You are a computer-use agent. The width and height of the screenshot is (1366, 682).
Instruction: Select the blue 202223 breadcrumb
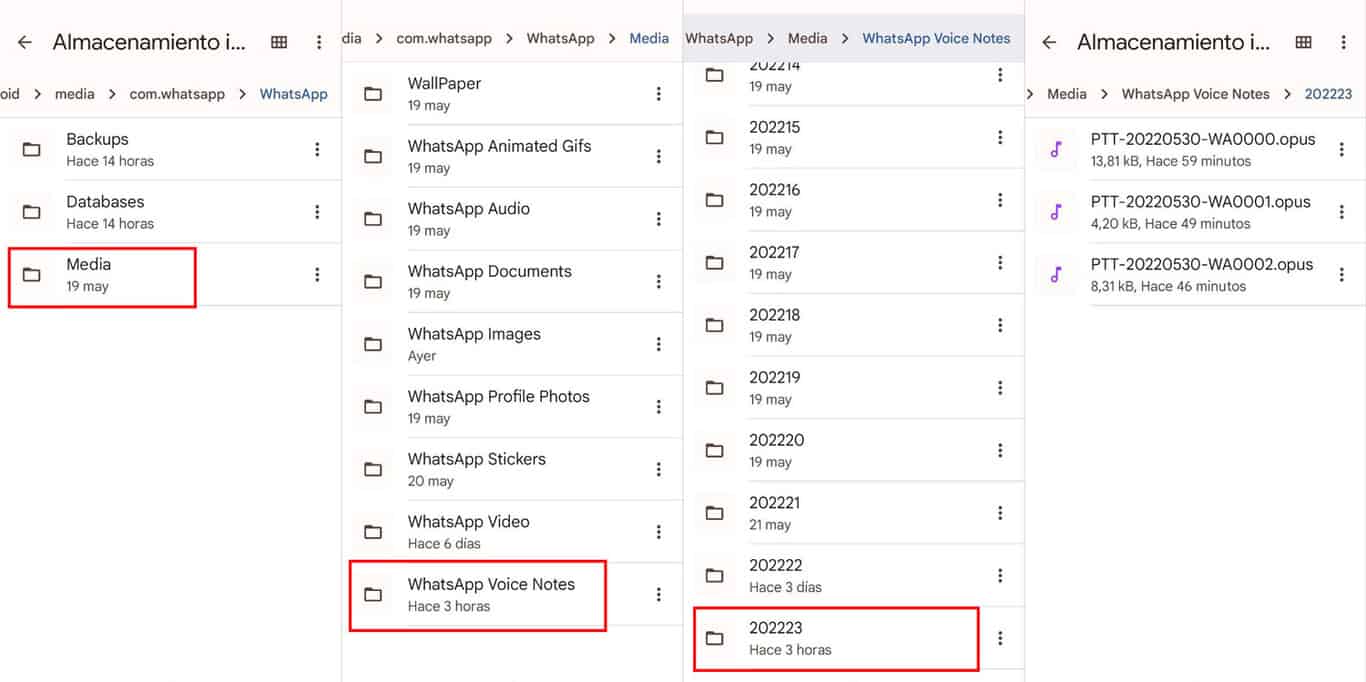coord(1328,94)
